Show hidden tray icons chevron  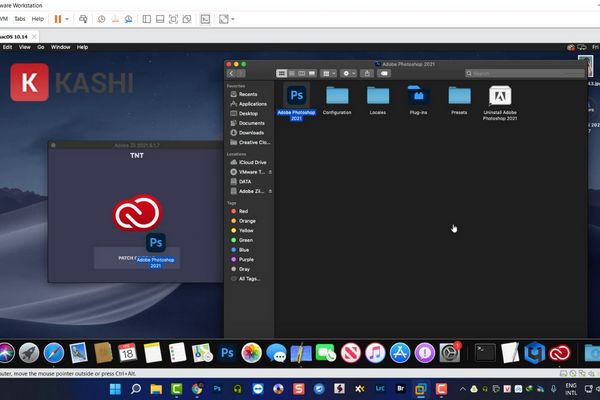463,389
